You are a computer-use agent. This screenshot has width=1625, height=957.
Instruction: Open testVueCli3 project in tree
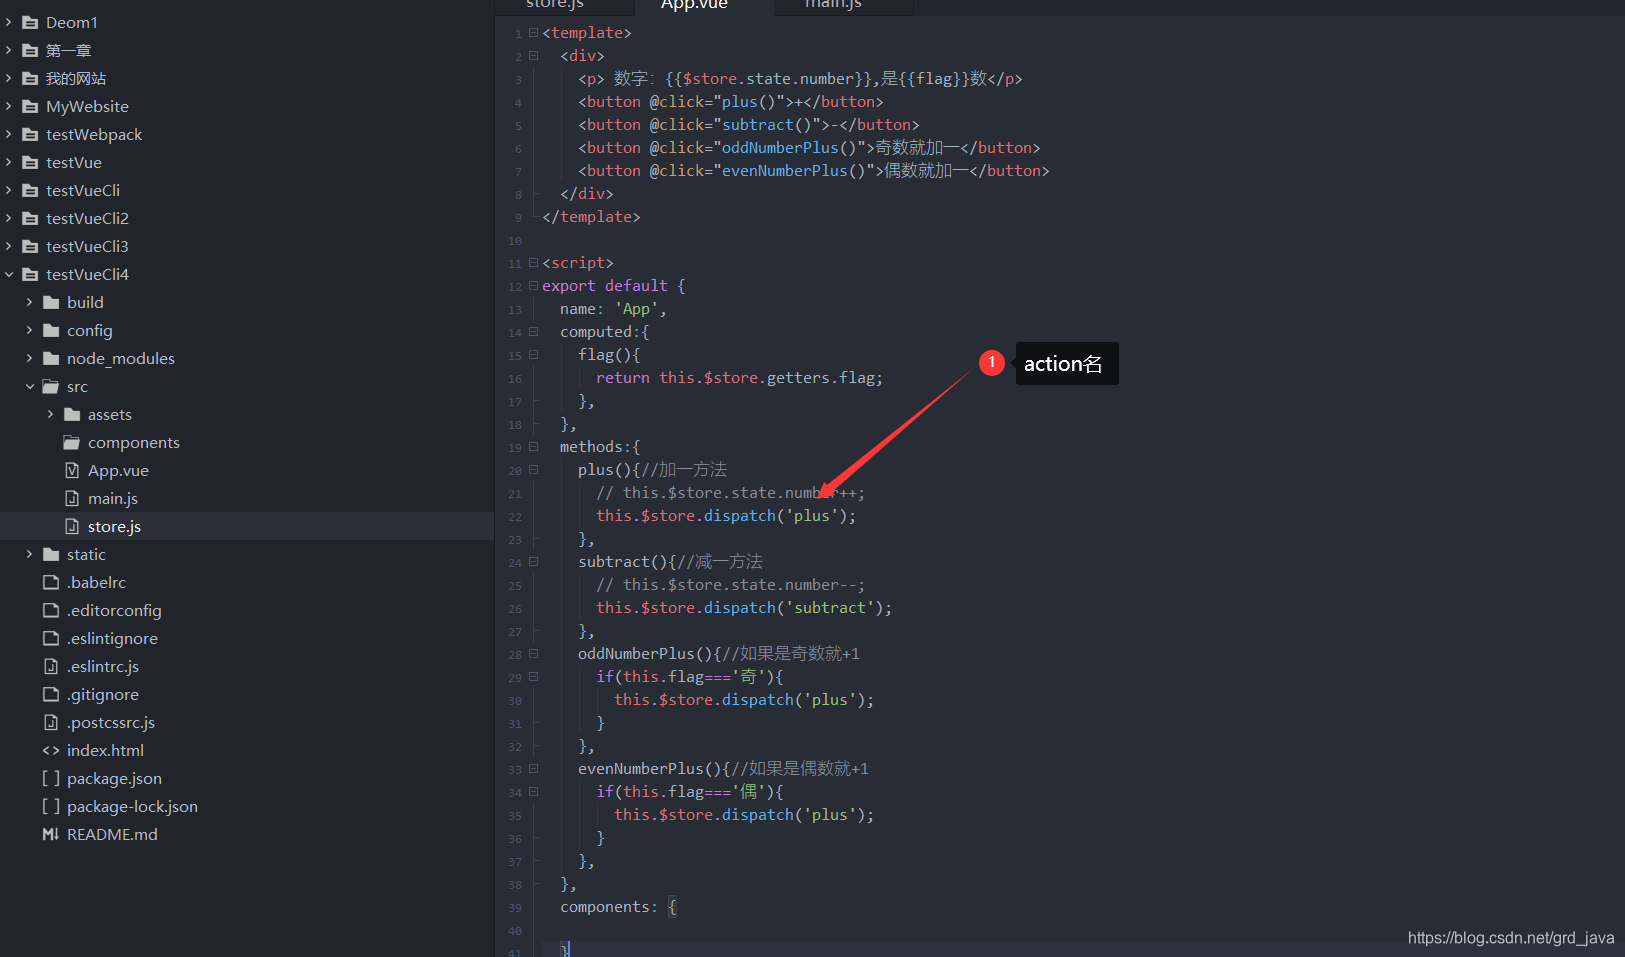tap(247, 246)
